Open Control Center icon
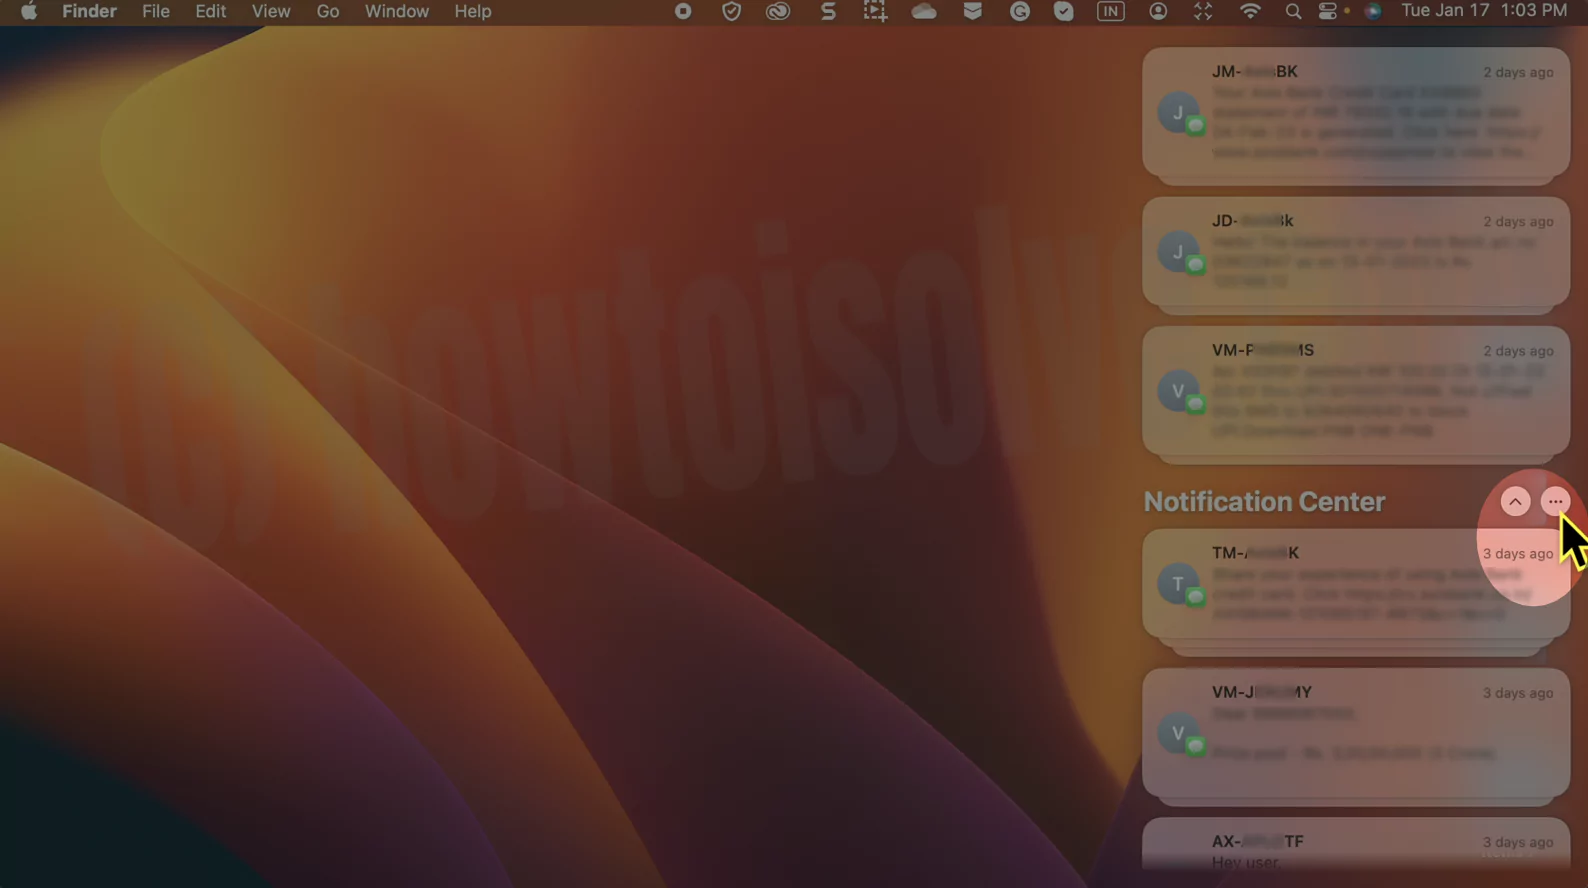 coord(1328,11)
